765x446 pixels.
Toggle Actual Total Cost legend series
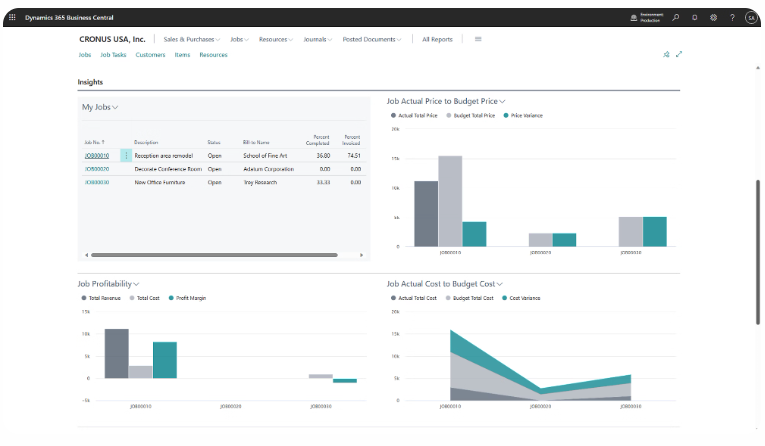[x=414, y=298]
